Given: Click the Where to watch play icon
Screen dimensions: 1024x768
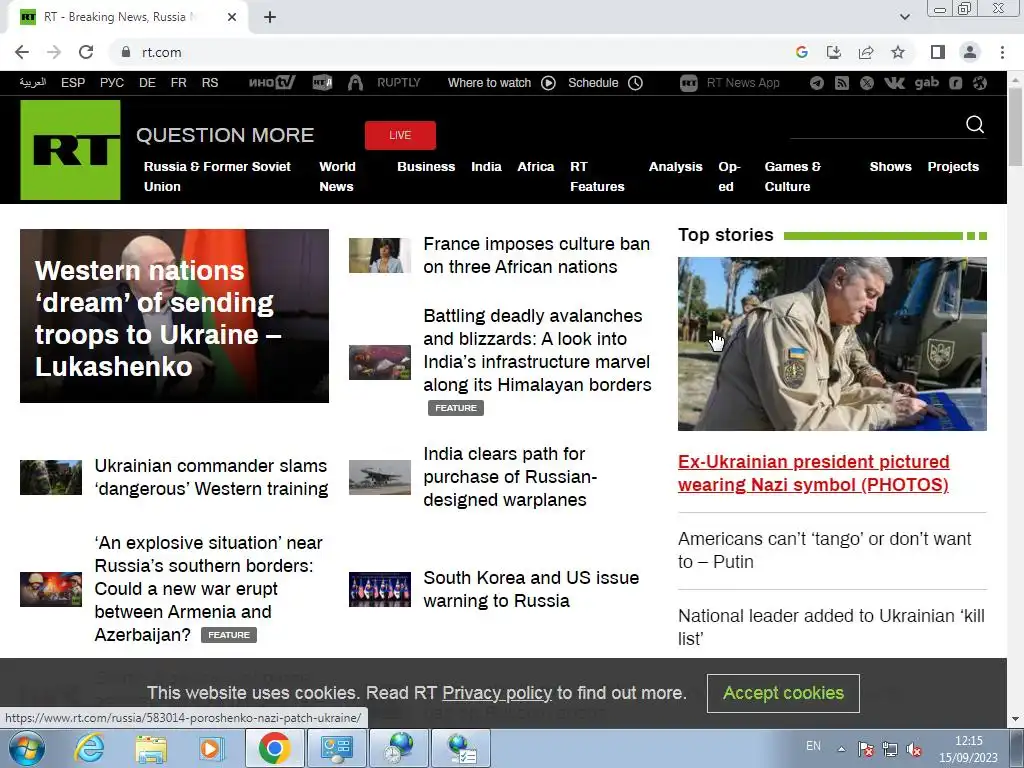Looking at the screenshot, I should (x=549, y=83).
